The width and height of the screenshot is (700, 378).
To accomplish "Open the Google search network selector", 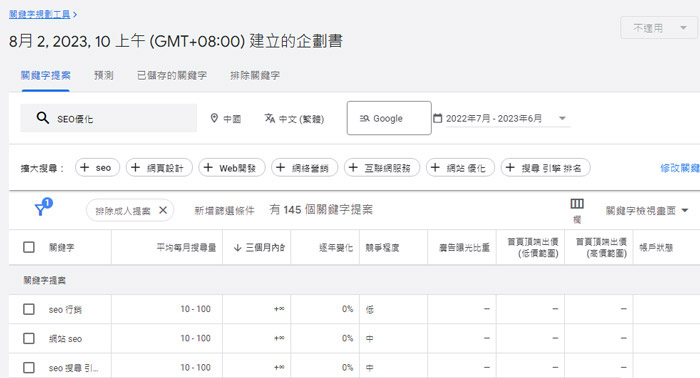I will 389,118.
